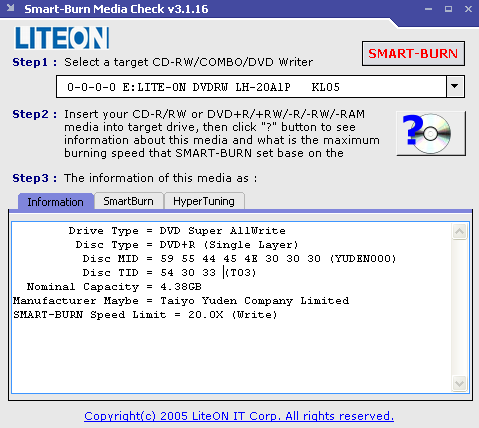Close the Smart-Burn Media Check window
The height and width of the screenshot is (428, 479).
468,9
